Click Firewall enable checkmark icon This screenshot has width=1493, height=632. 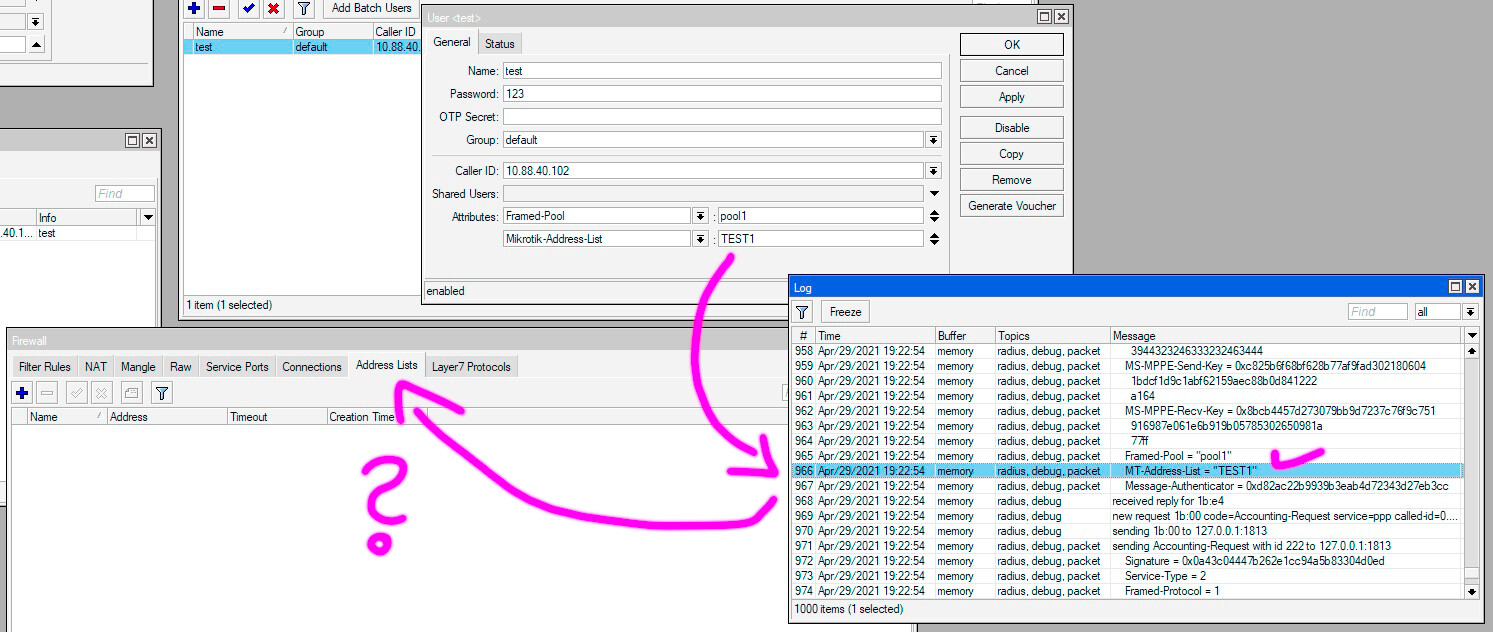click(x=76, y=393)
